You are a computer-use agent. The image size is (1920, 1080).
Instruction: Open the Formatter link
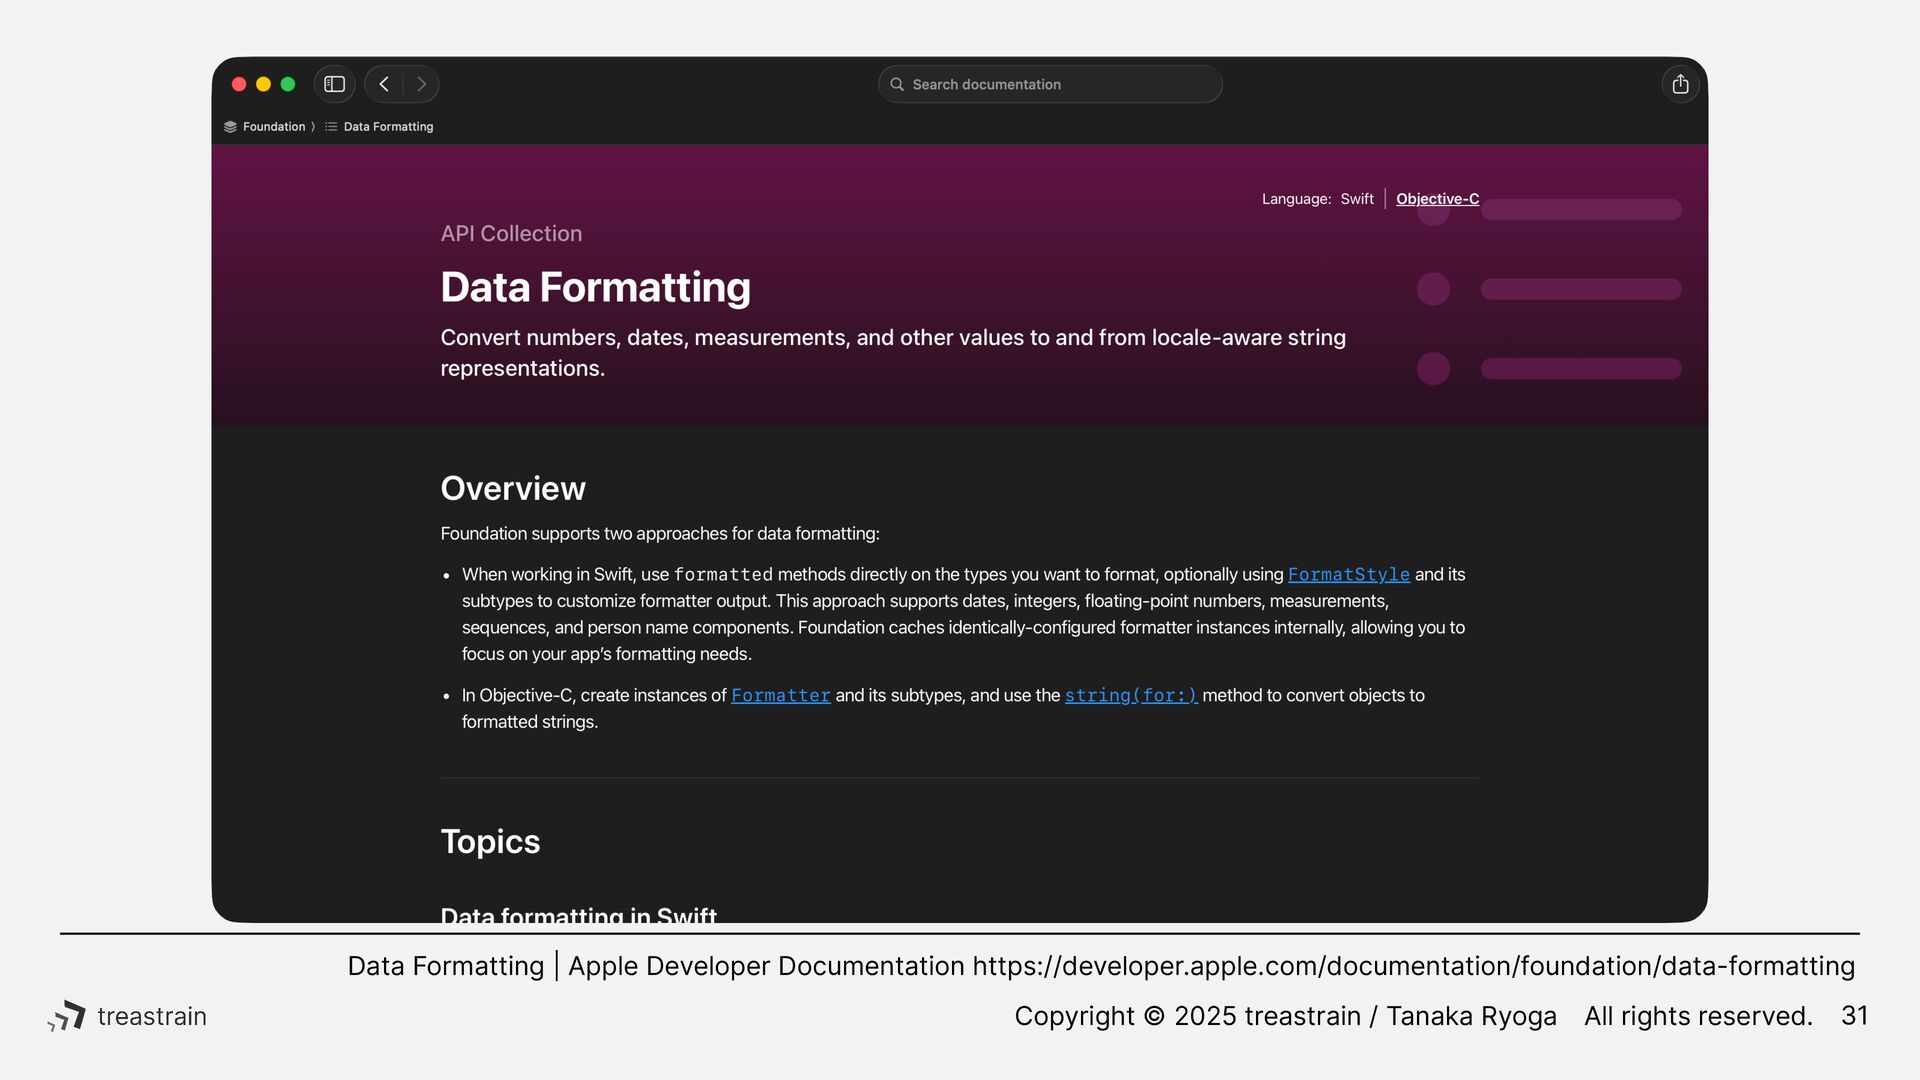[781, 696]
